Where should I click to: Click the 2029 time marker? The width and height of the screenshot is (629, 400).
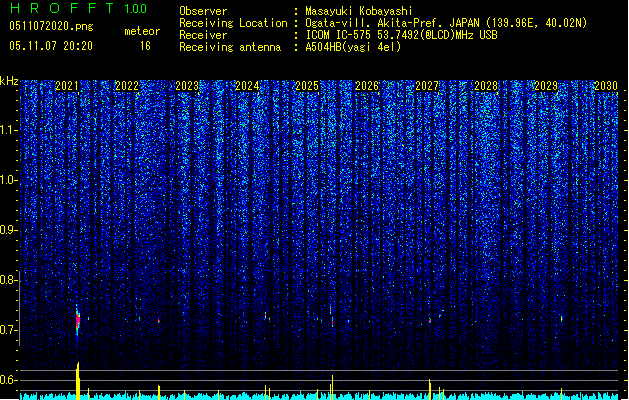[546, 86]
